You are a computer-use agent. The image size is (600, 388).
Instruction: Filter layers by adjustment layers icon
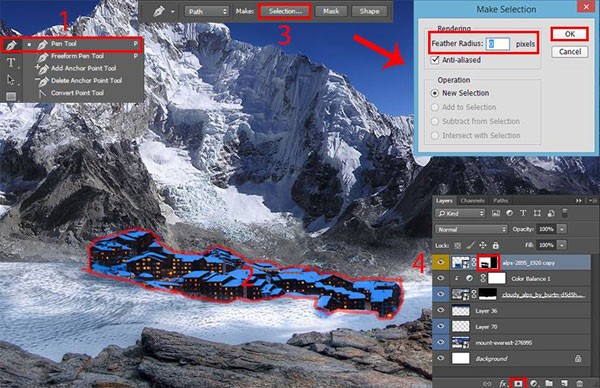click(509, 214)
